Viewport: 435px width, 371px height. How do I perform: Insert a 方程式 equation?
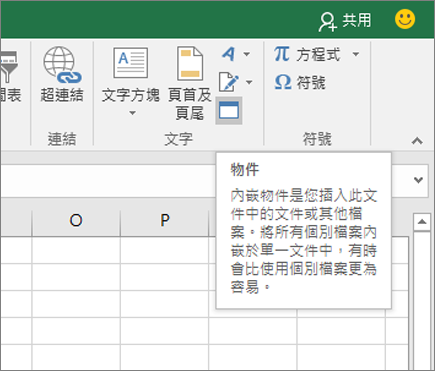click(307, 54)
